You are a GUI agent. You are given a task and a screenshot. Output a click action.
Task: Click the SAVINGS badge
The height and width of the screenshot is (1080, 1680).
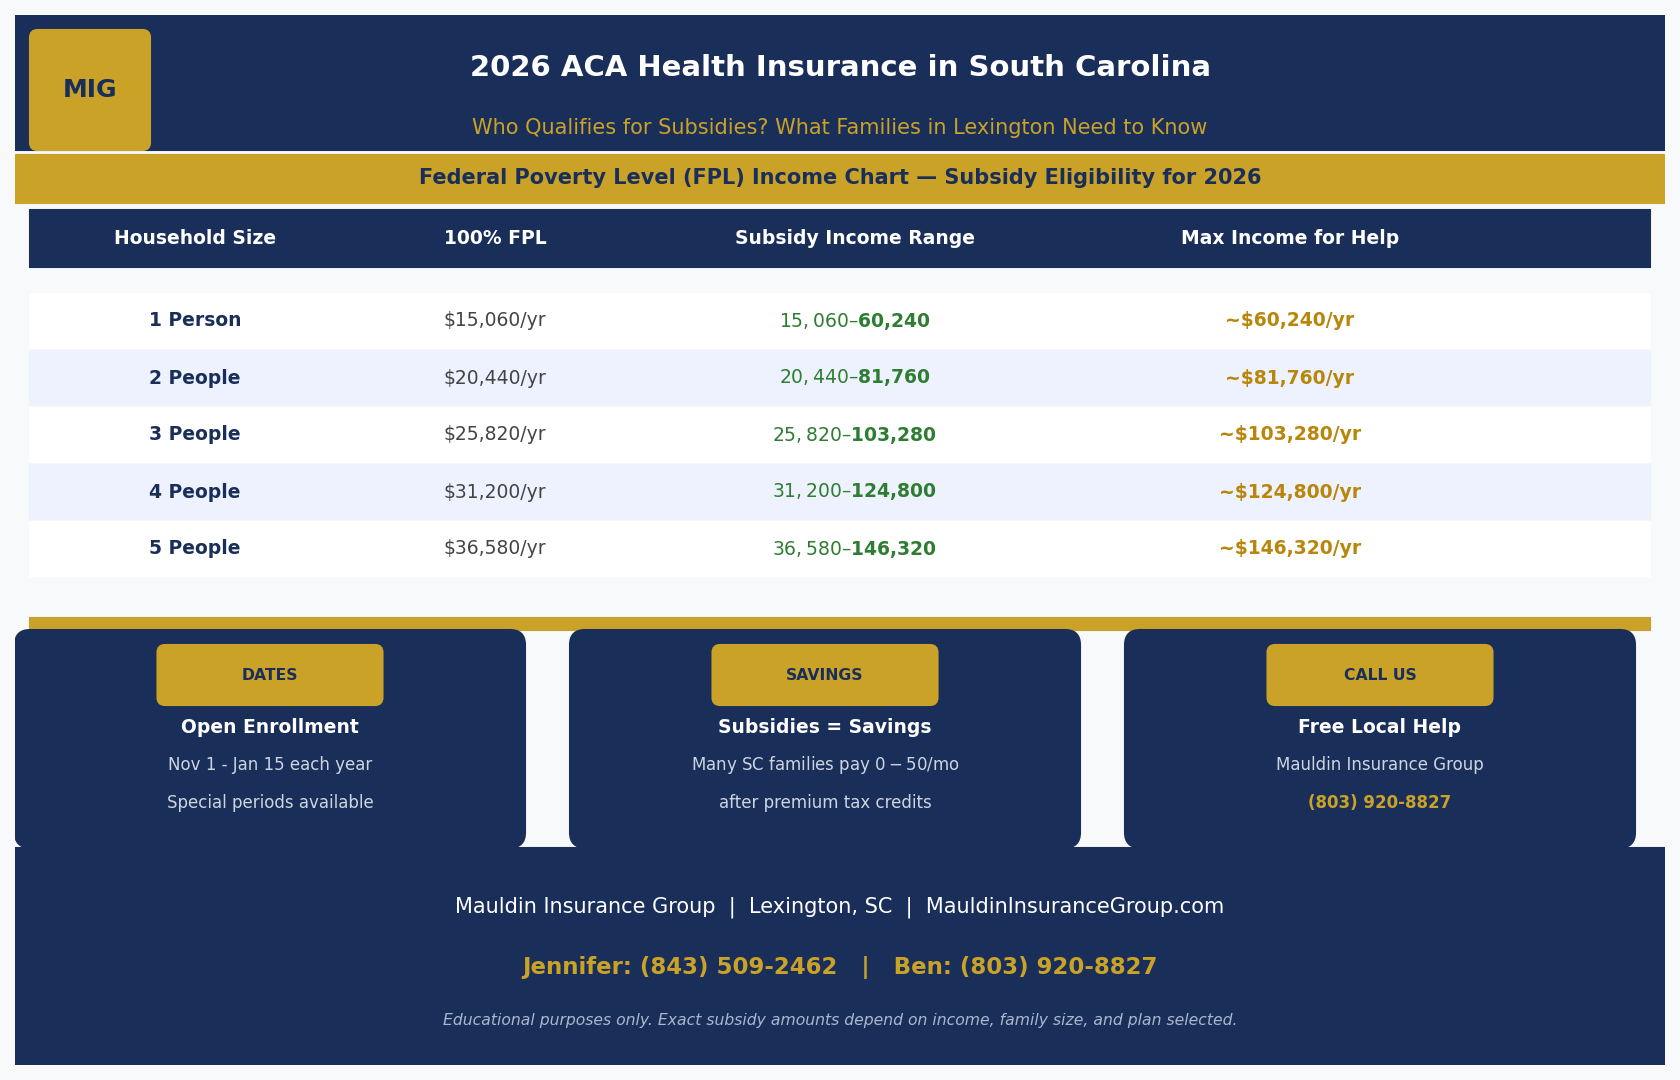pos(825,675)
